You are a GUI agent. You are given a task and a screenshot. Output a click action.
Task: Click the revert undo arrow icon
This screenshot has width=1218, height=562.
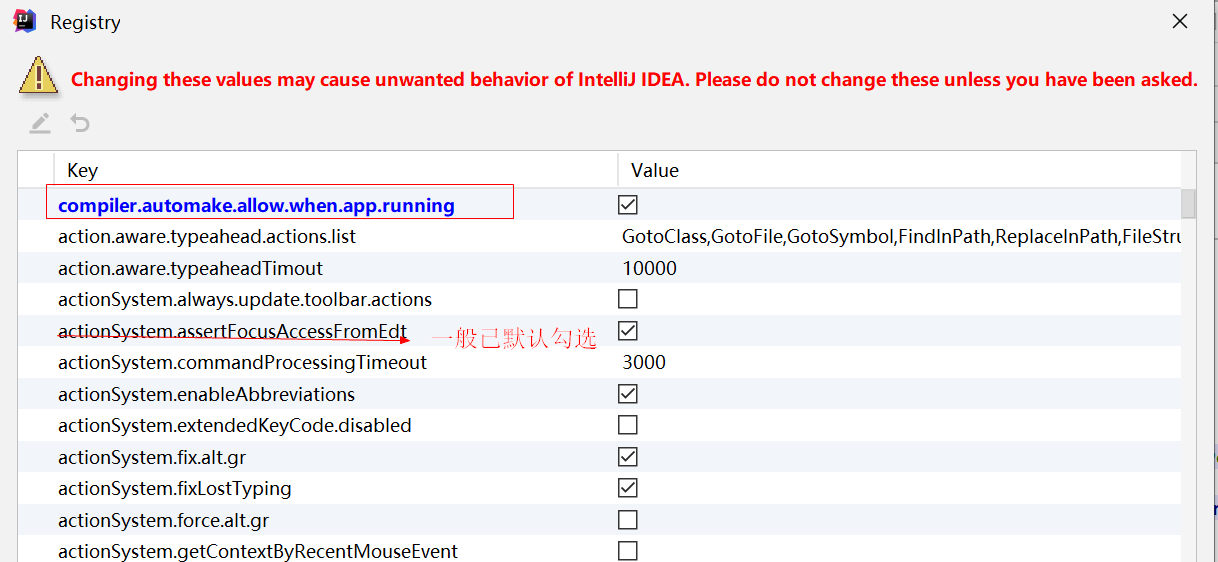[x=80, y=123]
